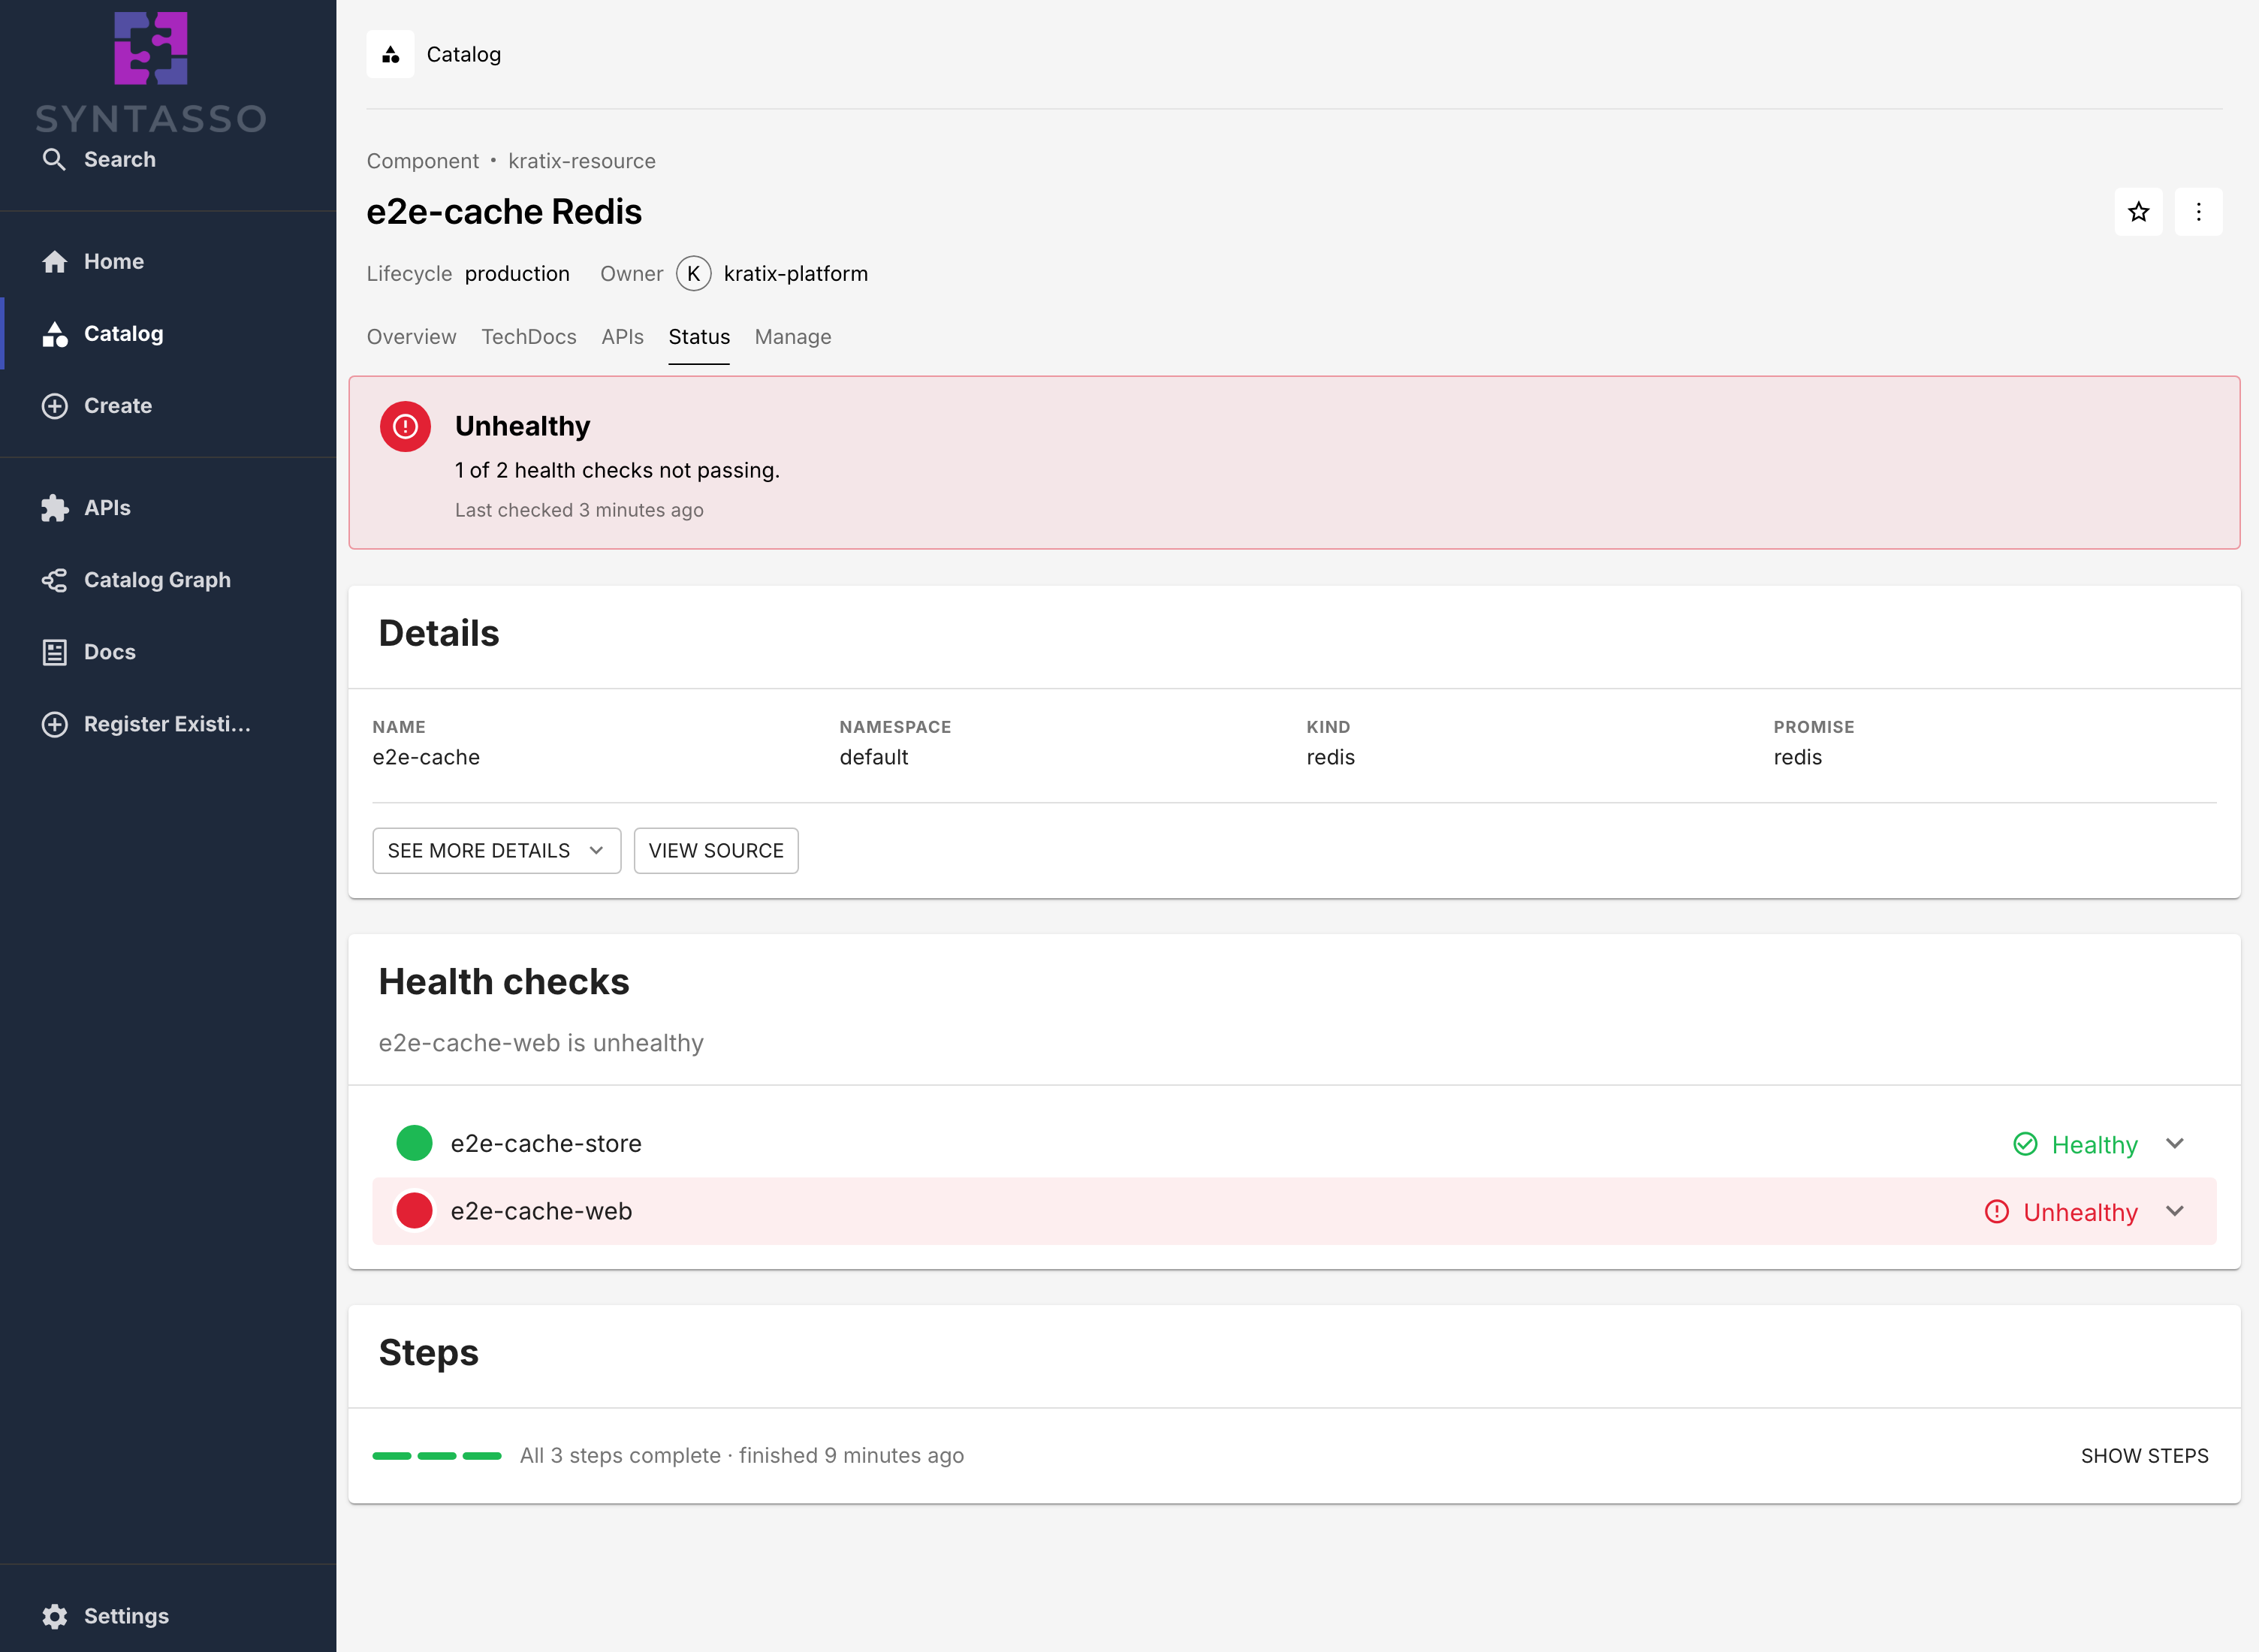Switch to the Overview tab
The image size is (2259, 1652).
(411, 337)
